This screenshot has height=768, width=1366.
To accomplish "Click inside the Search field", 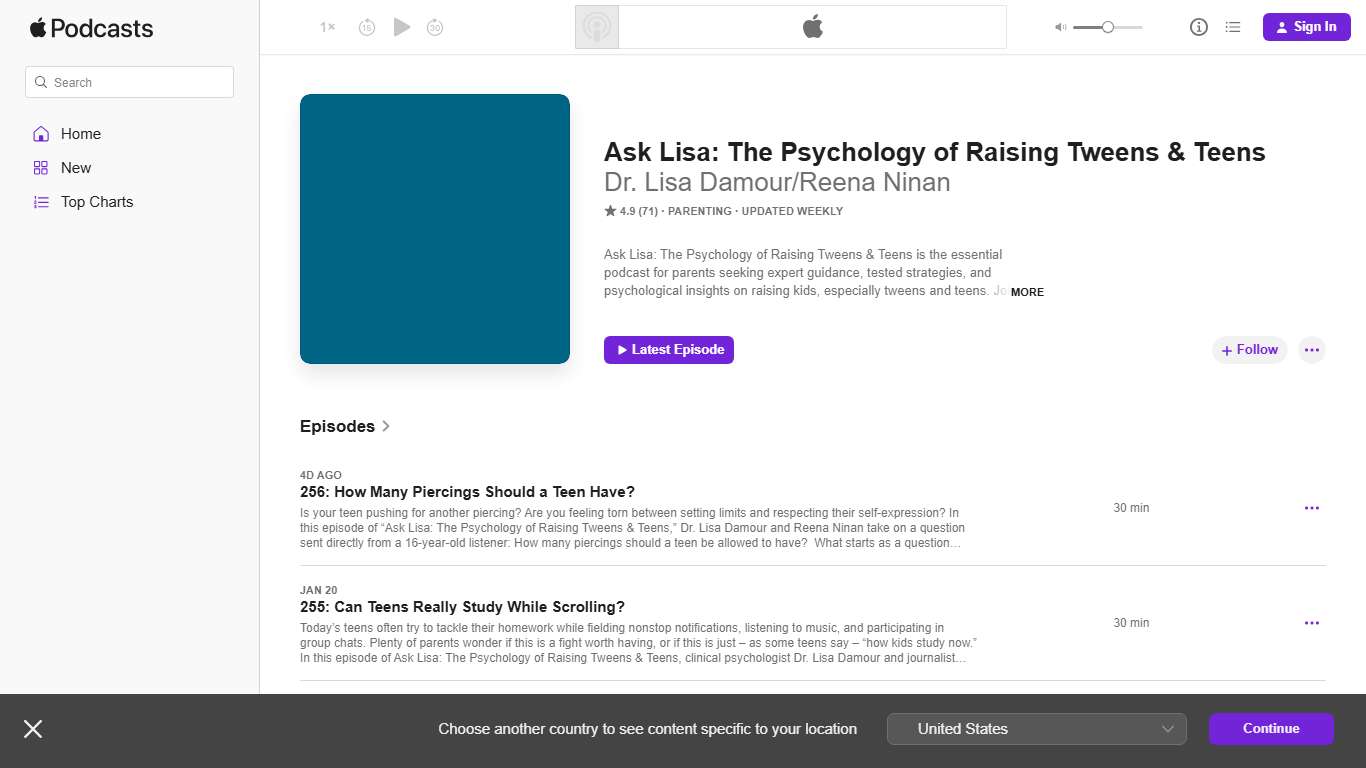I will 129,81.
